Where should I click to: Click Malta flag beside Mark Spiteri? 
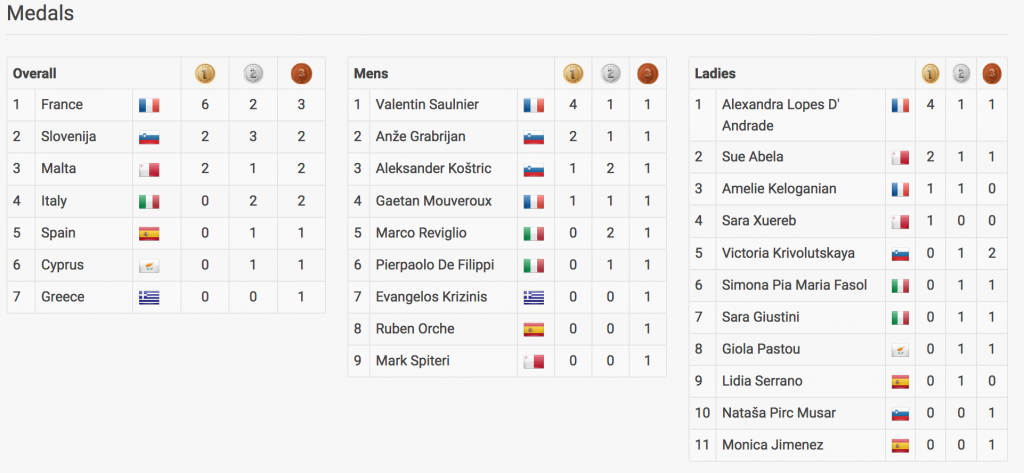tap(534, 361)
